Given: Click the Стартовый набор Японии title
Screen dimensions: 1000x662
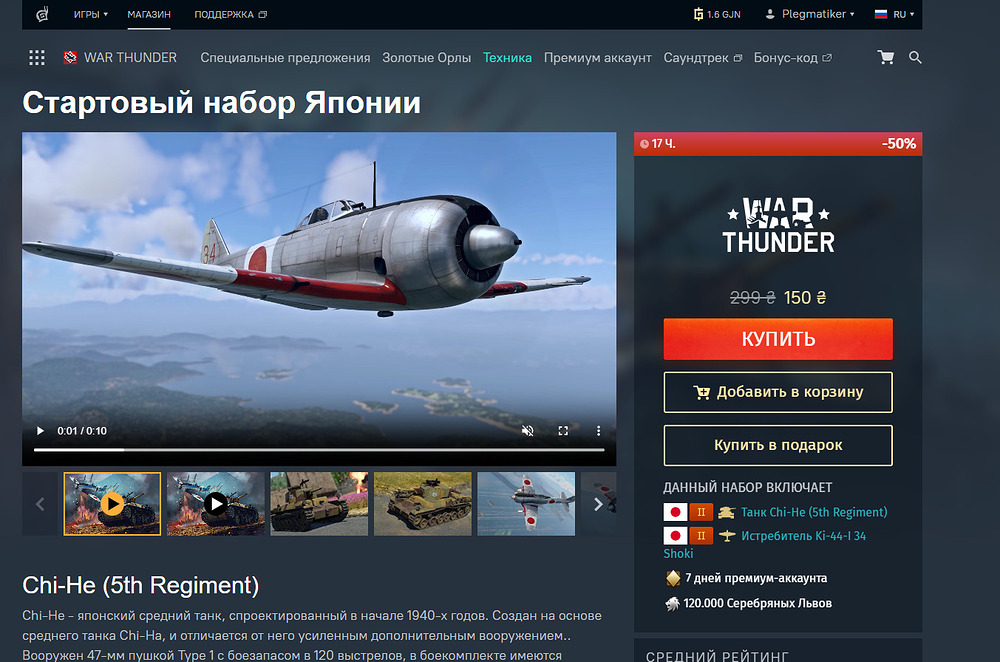Looking at the screenshot, I should (x=221, y=103).
